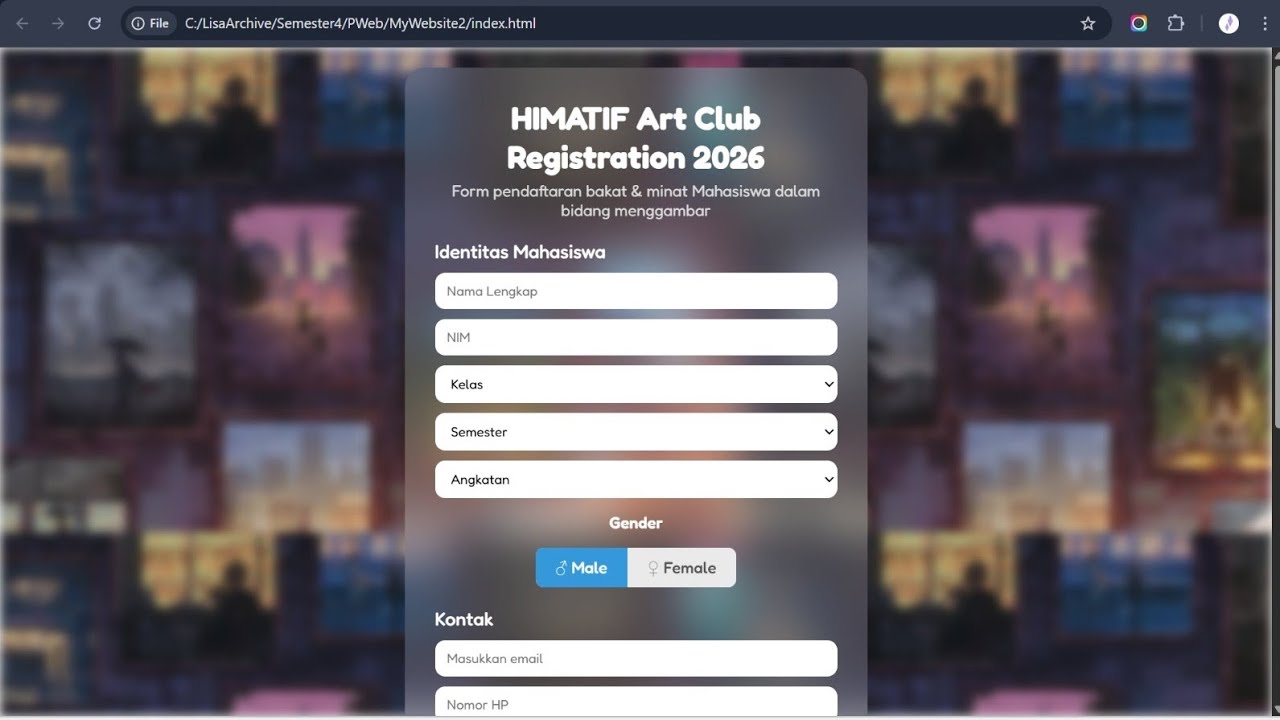
Task: Go forward to the next page
Action: 58,23
